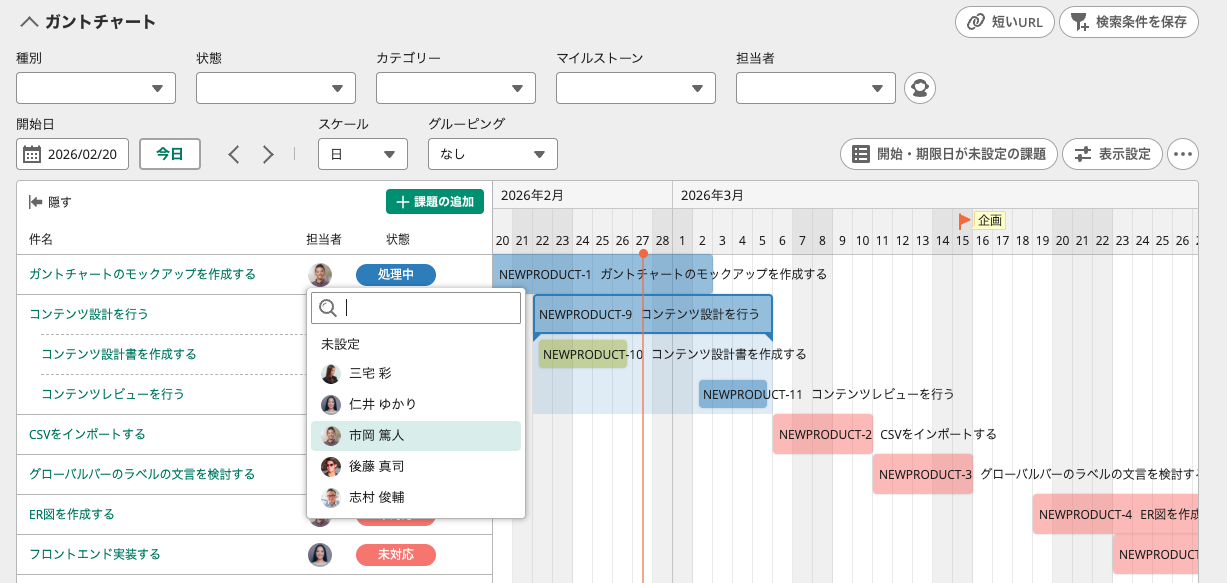Select 未設定 in assignee list
The image size is (1227, 583).
[x=416, y=344]
